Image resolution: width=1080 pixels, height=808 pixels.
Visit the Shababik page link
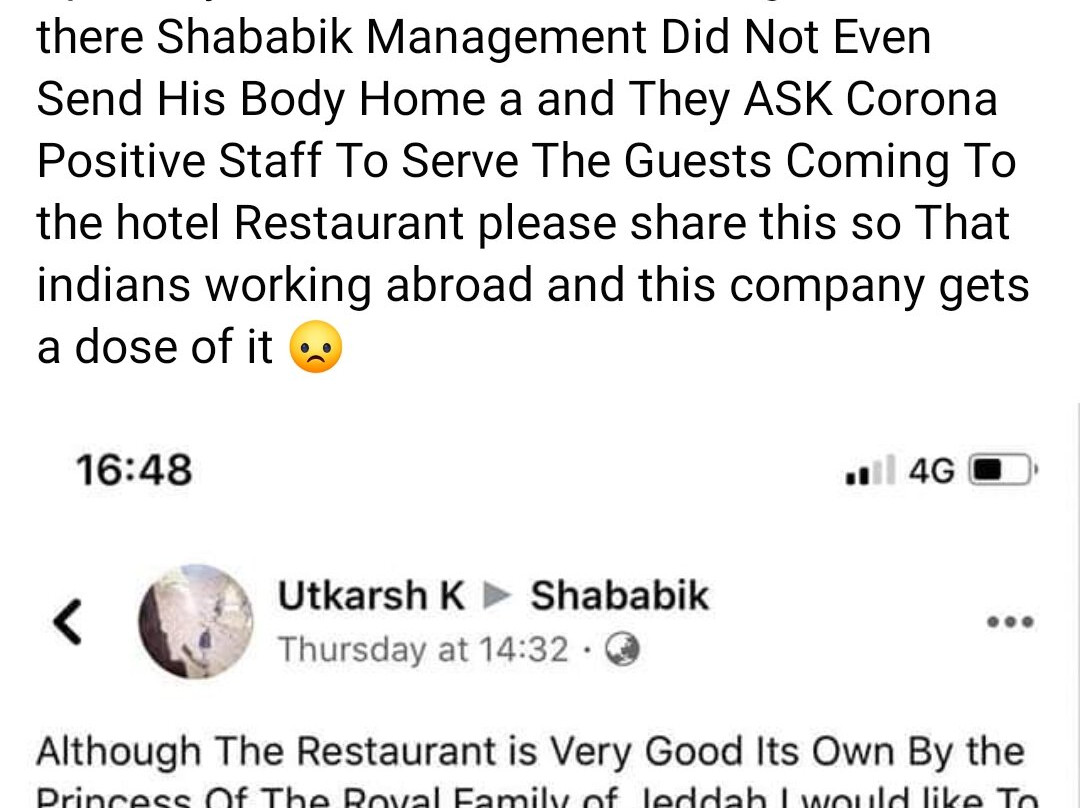[619, 596]
